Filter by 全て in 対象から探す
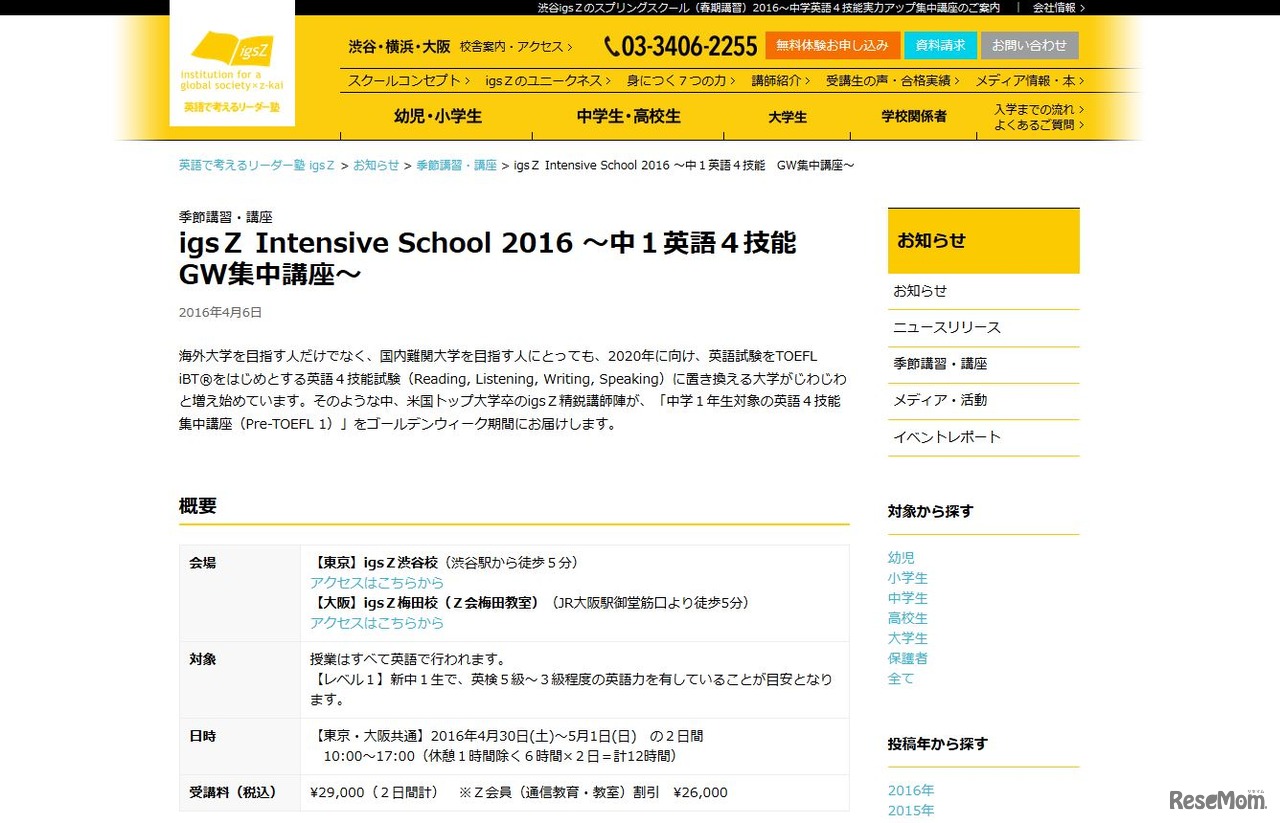This screenshot has height=823, width=1280. (901, 678)
